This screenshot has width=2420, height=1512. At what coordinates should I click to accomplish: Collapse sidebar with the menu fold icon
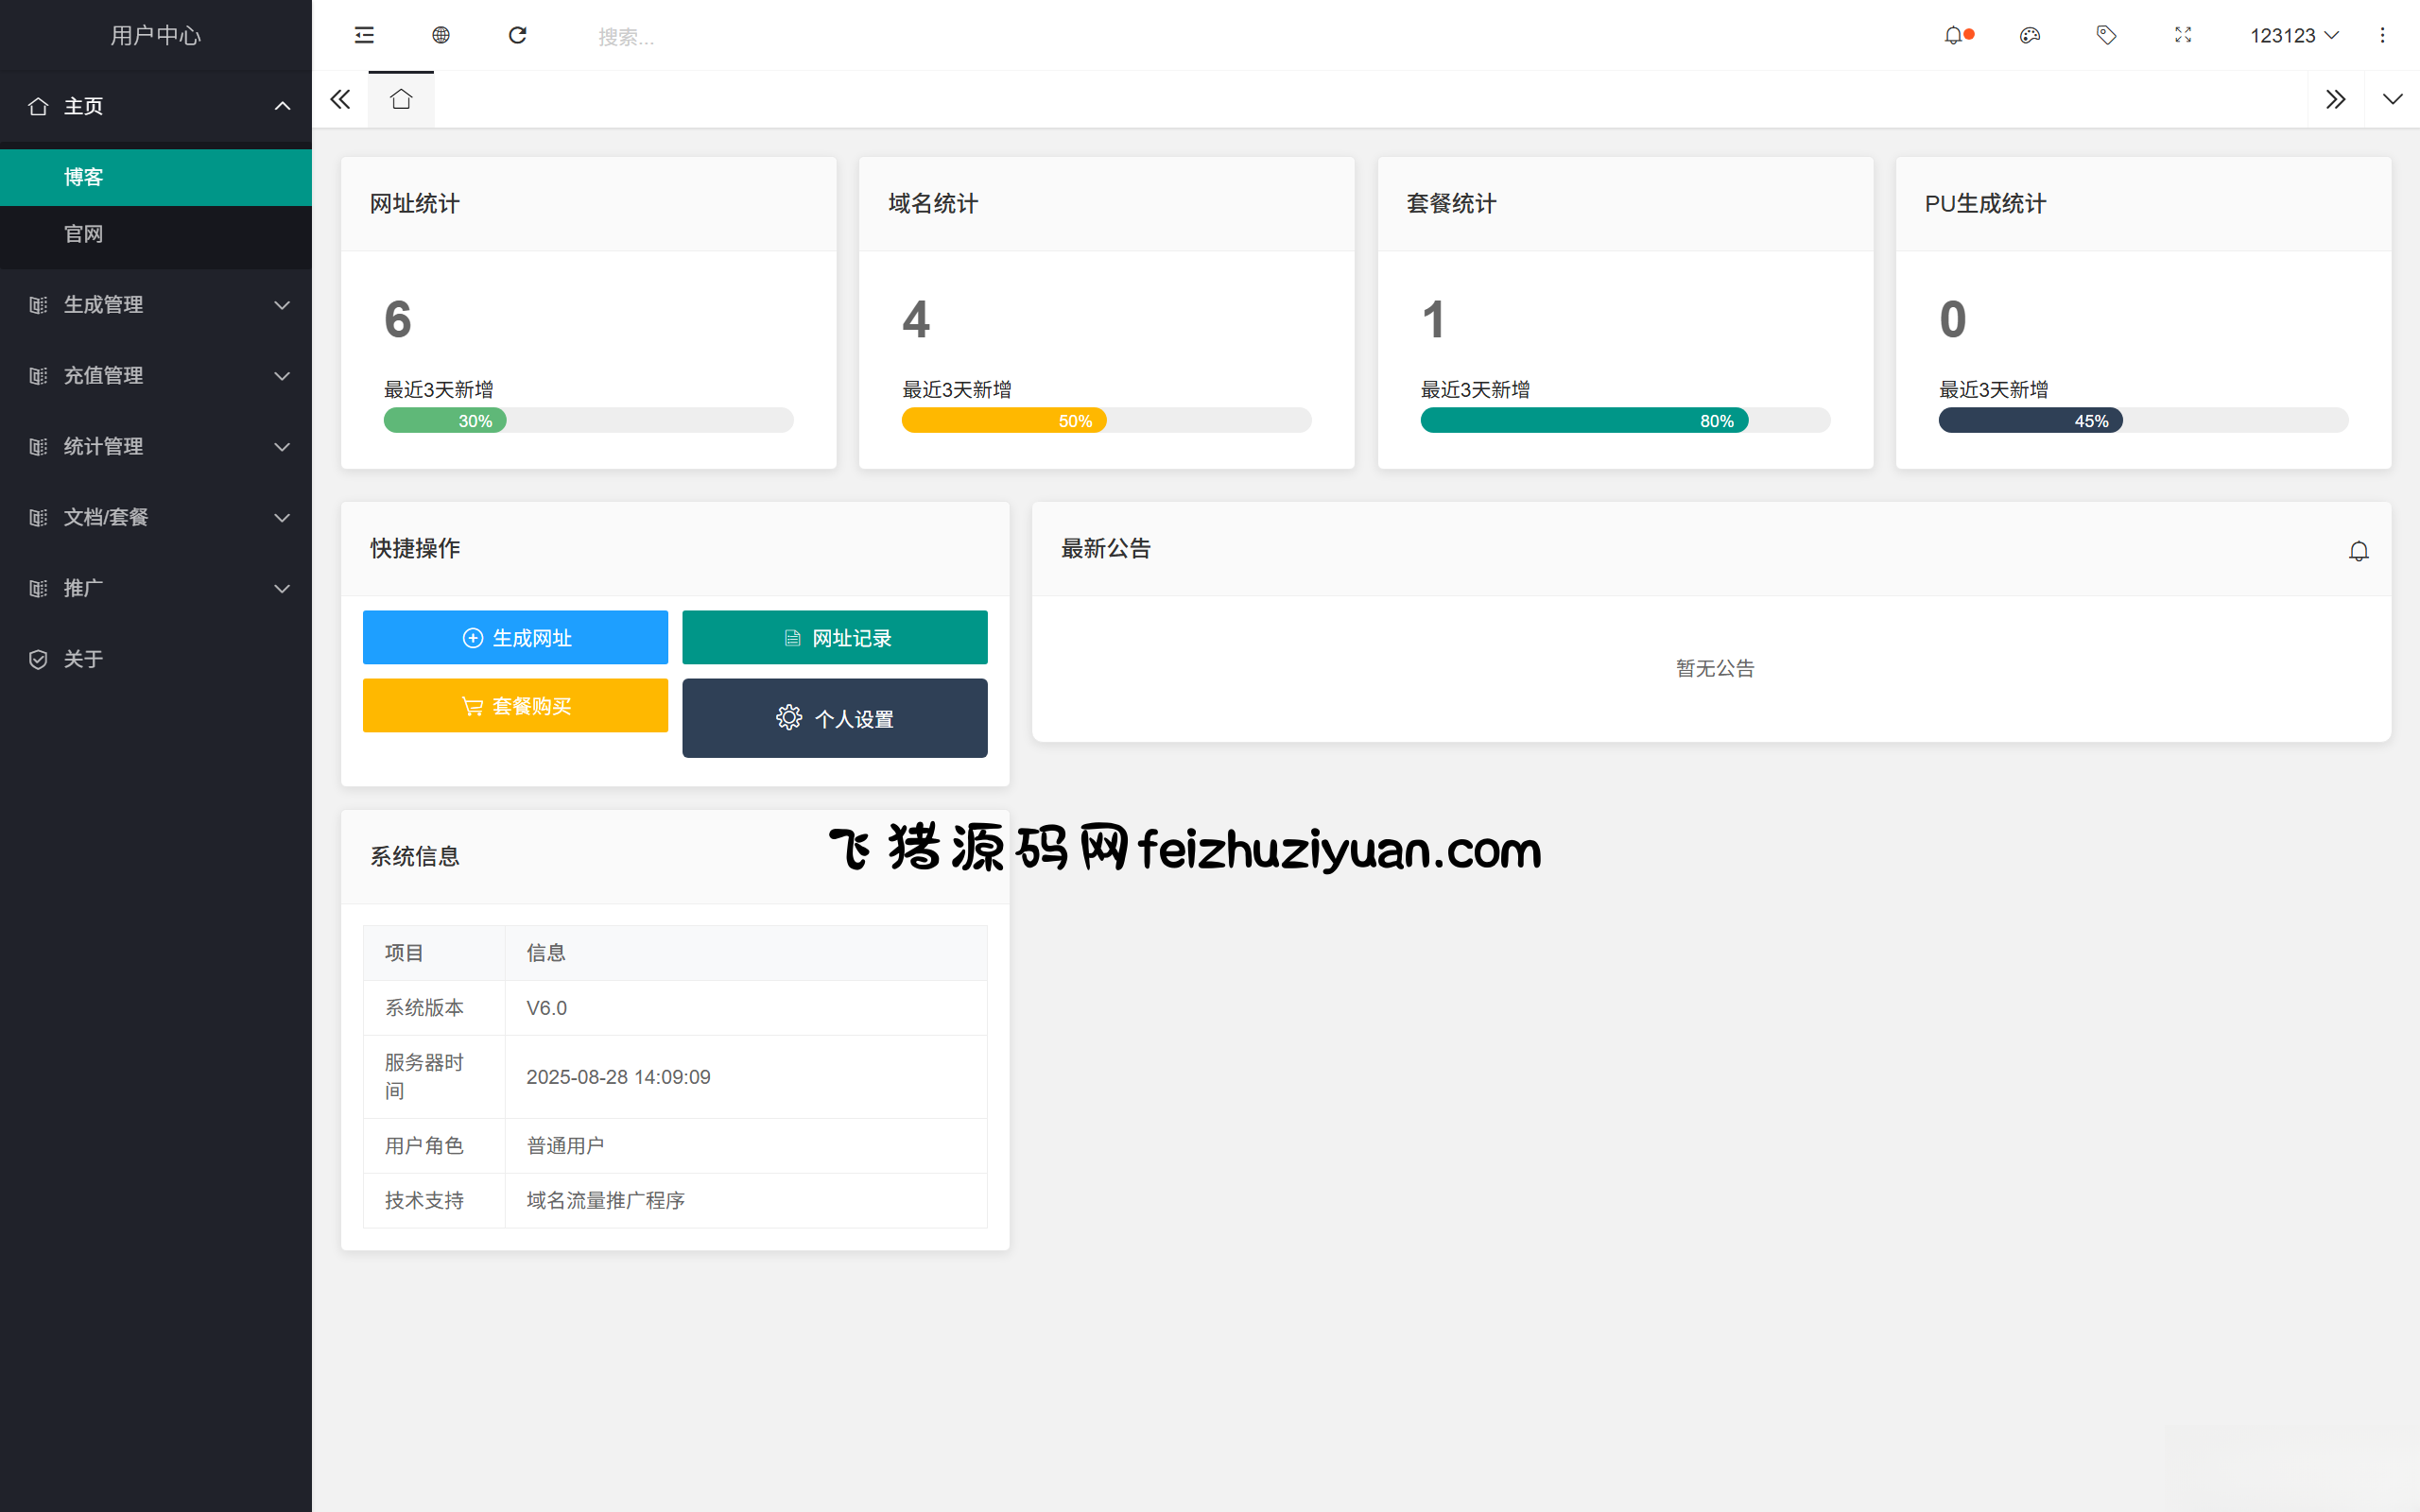click(x=364, y=36)
